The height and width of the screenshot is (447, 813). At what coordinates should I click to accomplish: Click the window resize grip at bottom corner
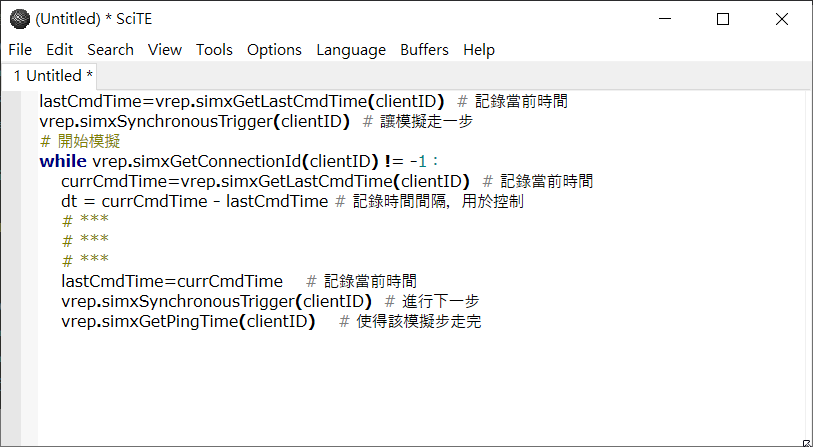coord(806,442)
